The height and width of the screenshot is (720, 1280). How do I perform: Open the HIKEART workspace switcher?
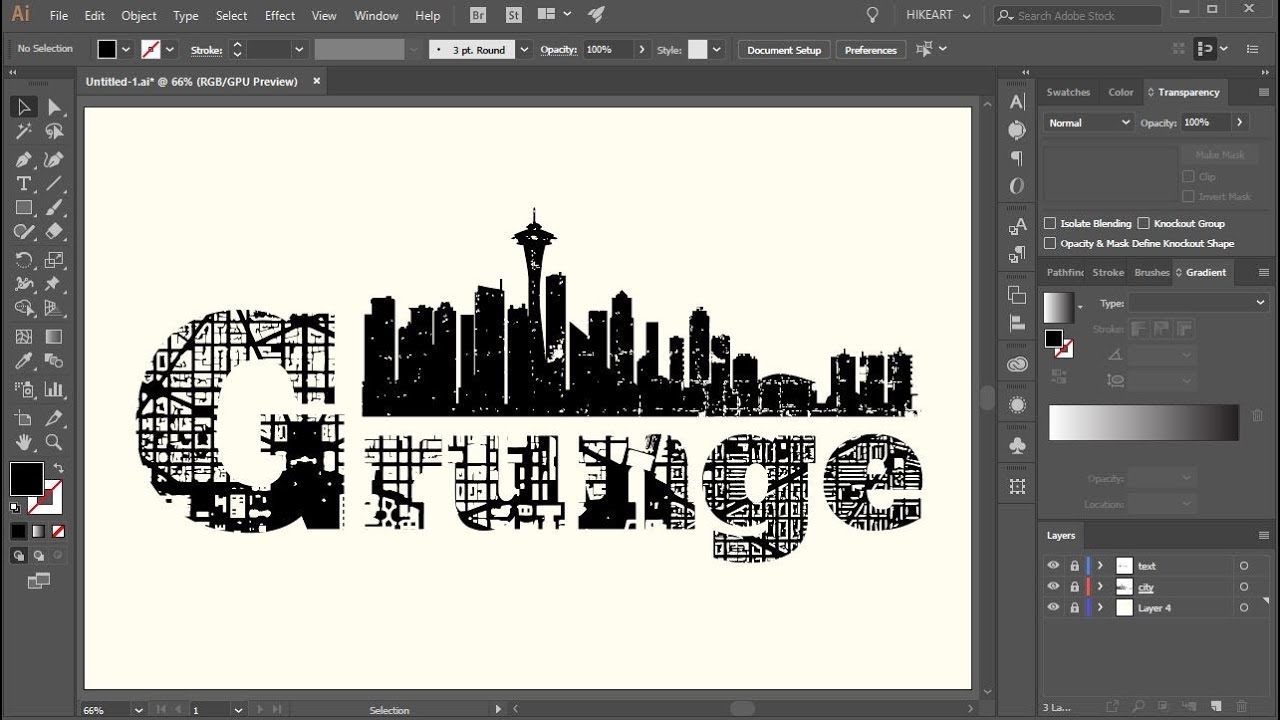[x=937, y=16]
